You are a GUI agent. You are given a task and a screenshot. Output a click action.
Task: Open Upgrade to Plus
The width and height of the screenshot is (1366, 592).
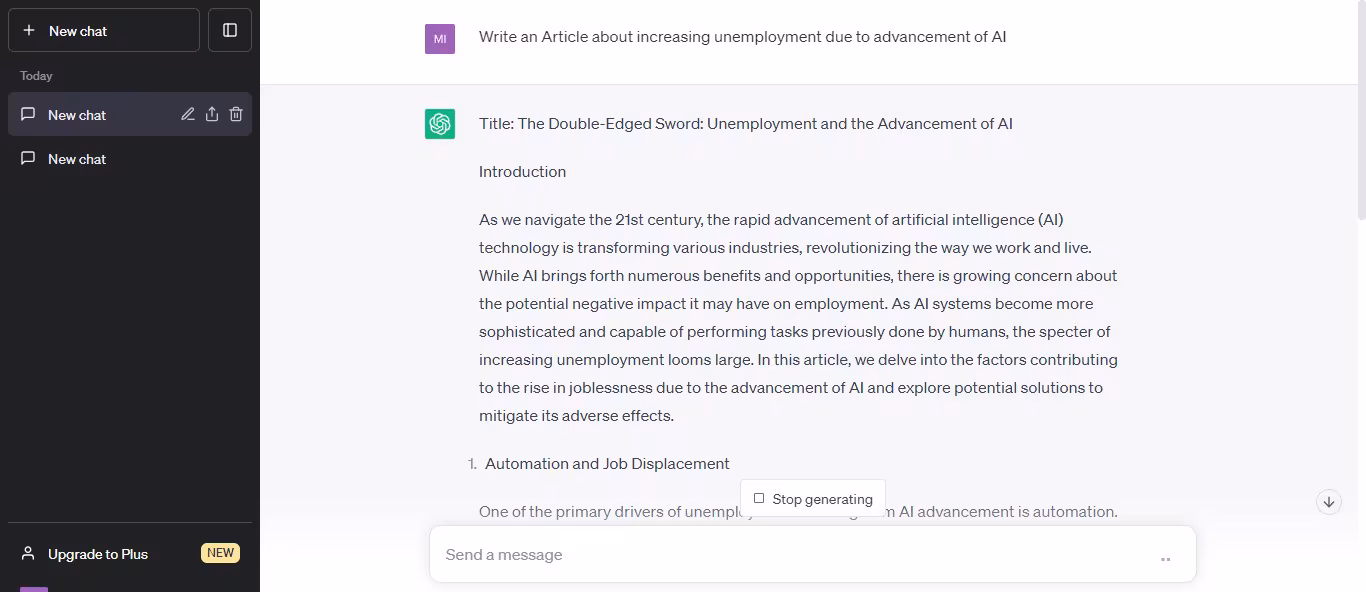[x=98, y=554]
